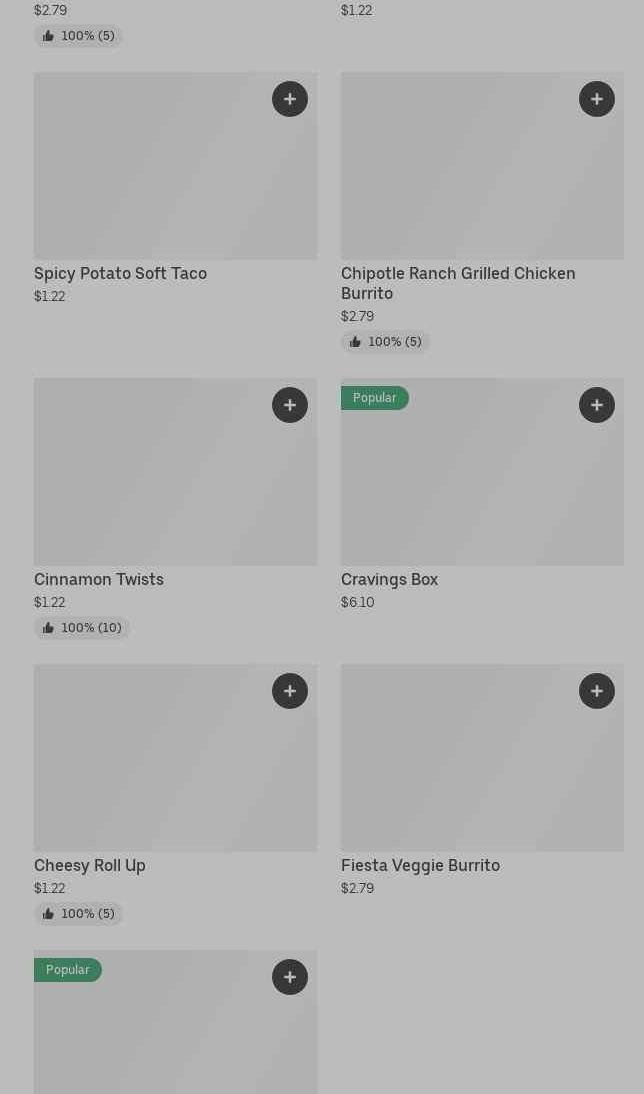Click Cinnamon Twists 100% (10) rating badge

[82, 628]
